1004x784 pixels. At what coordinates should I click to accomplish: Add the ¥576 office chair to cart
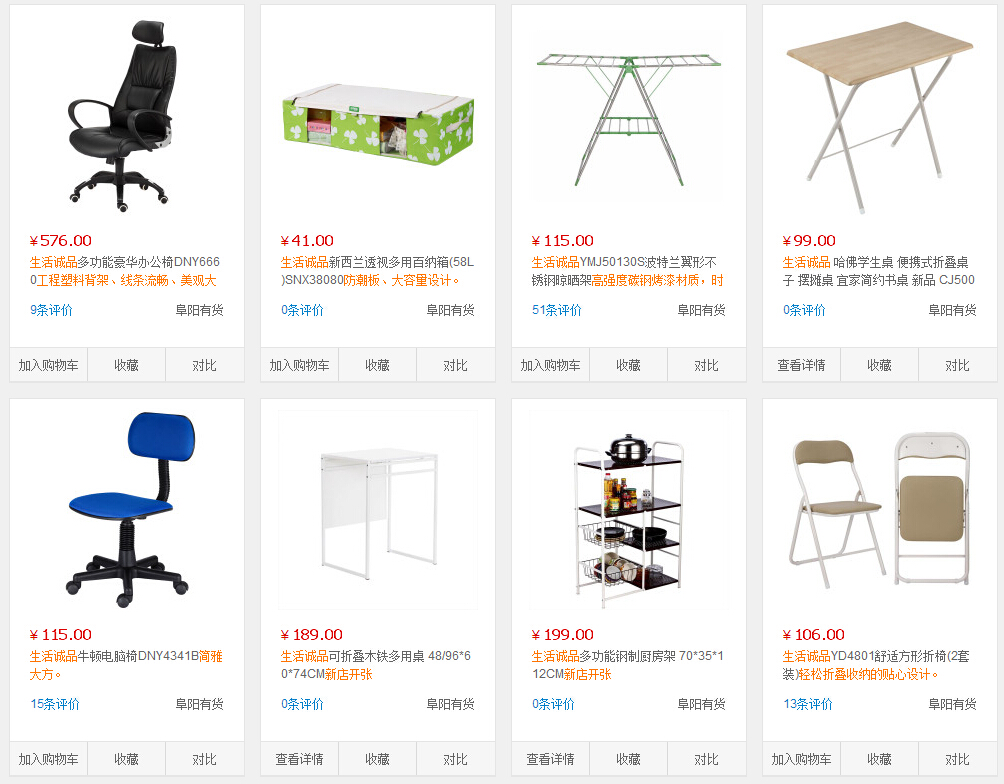[x=49, y=365]
